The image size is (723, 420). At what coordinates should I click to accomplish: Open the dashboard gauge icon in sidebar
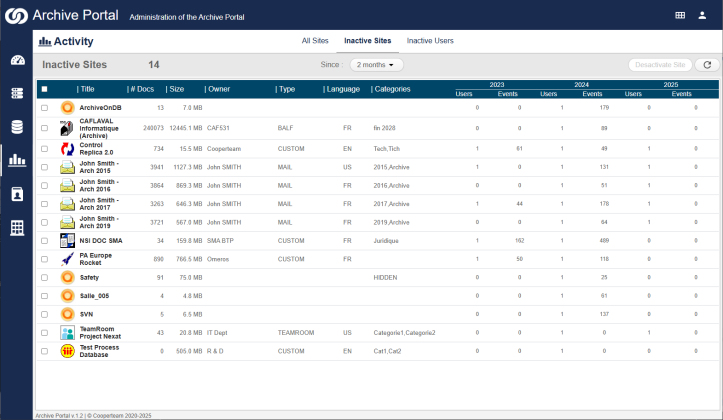(x=18, y=60)
